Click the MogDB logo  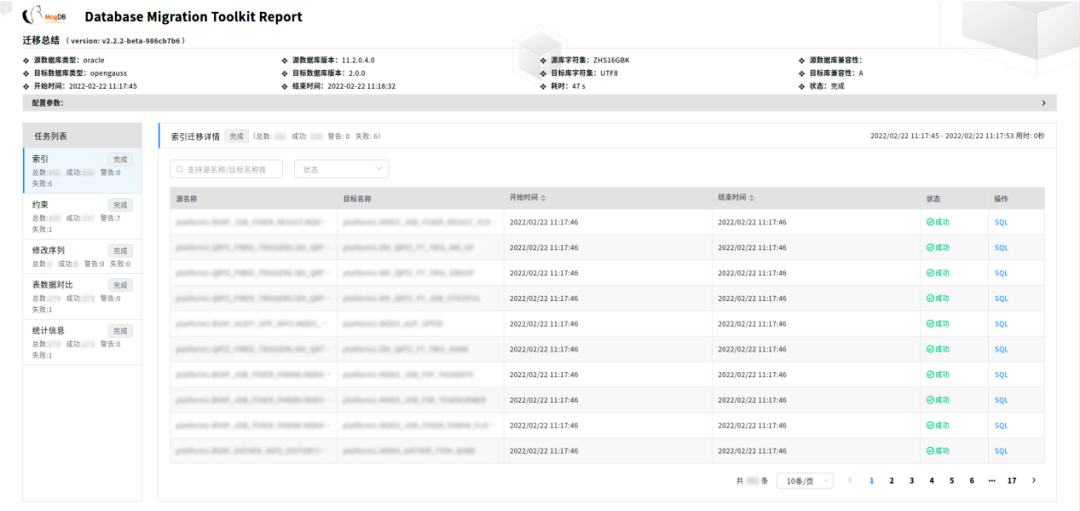[45, 17]
